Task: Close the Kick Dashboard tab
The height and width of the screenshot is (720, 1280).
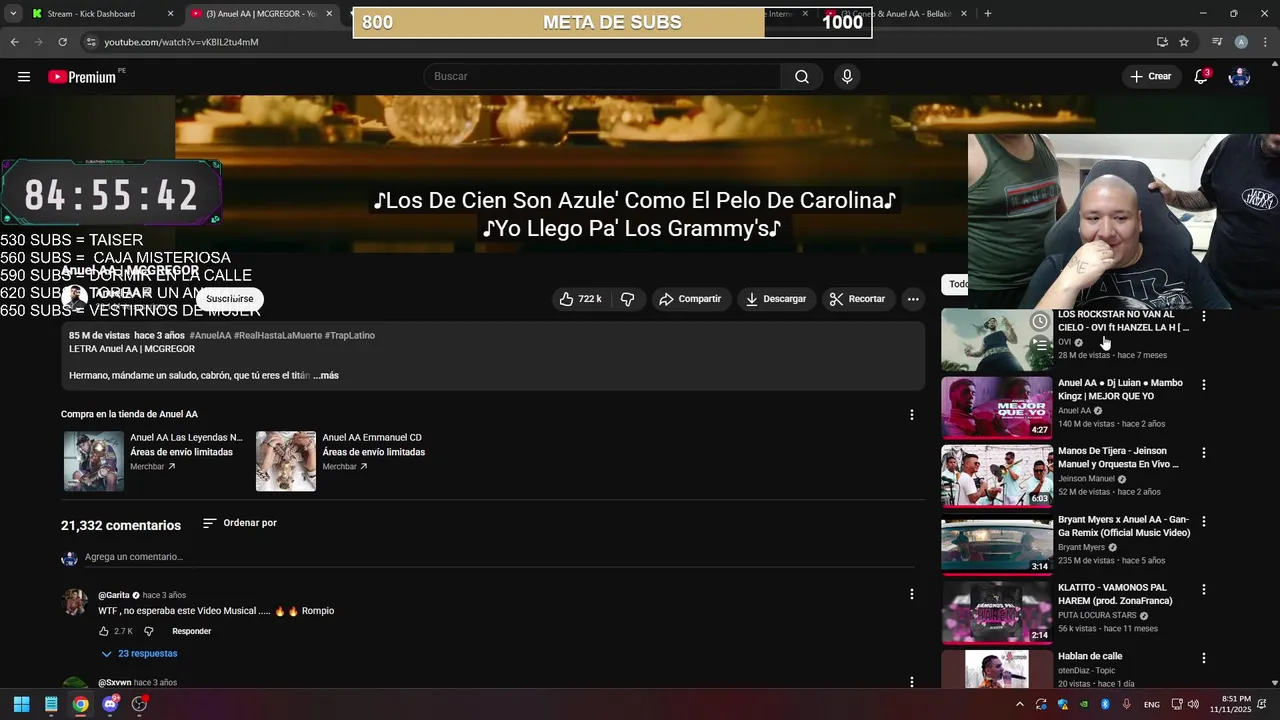Action: click(170, 14)
